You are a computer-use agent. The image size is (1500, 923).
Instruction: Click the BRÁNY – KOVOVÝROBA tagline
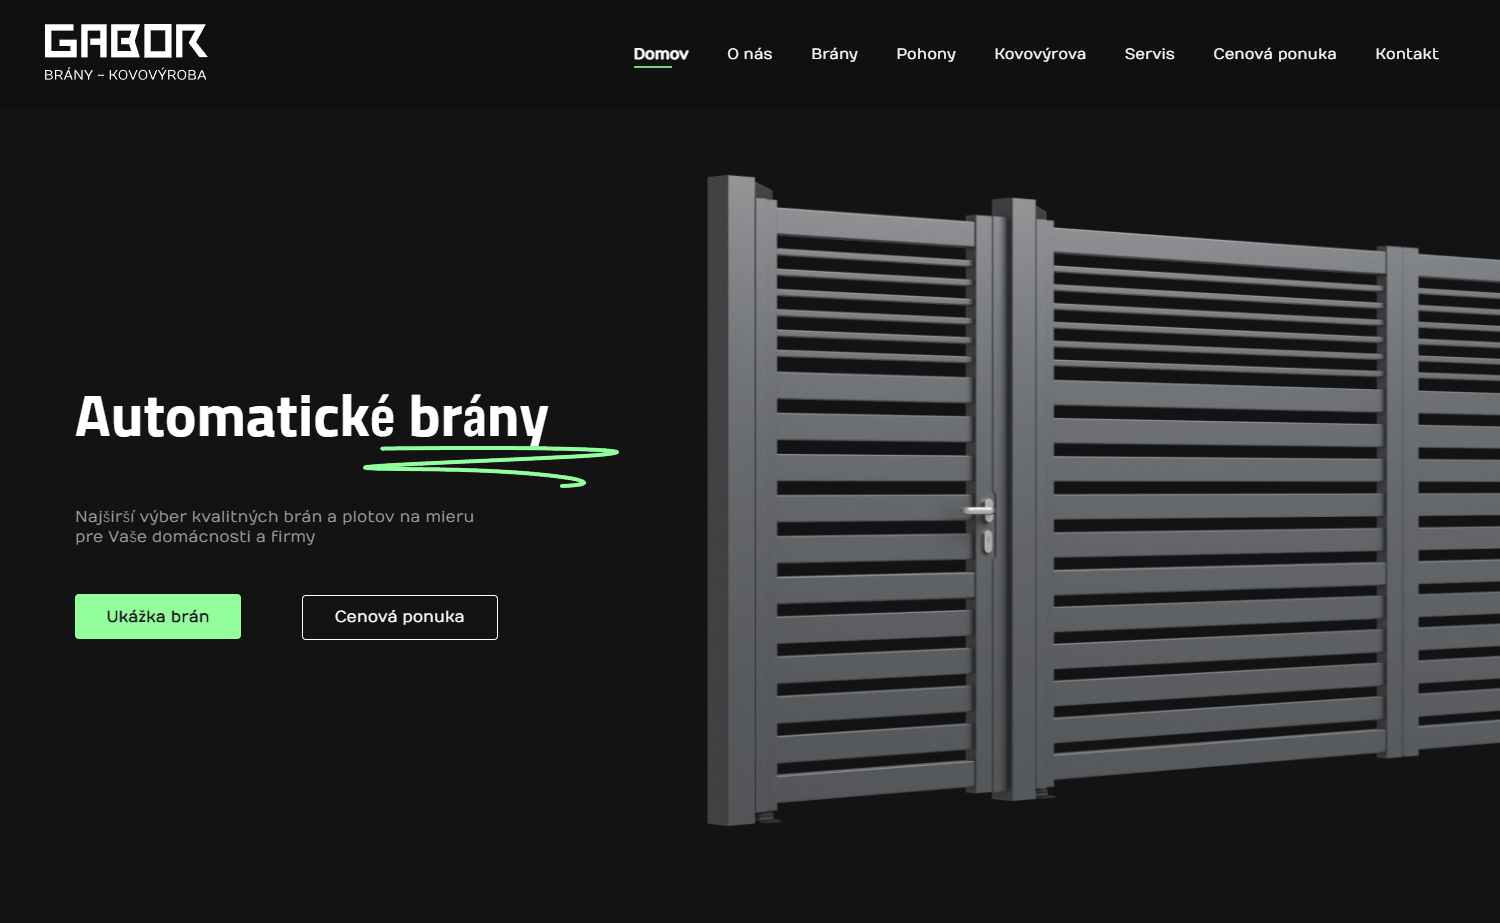pyautogui.click(x=125, y=75)
